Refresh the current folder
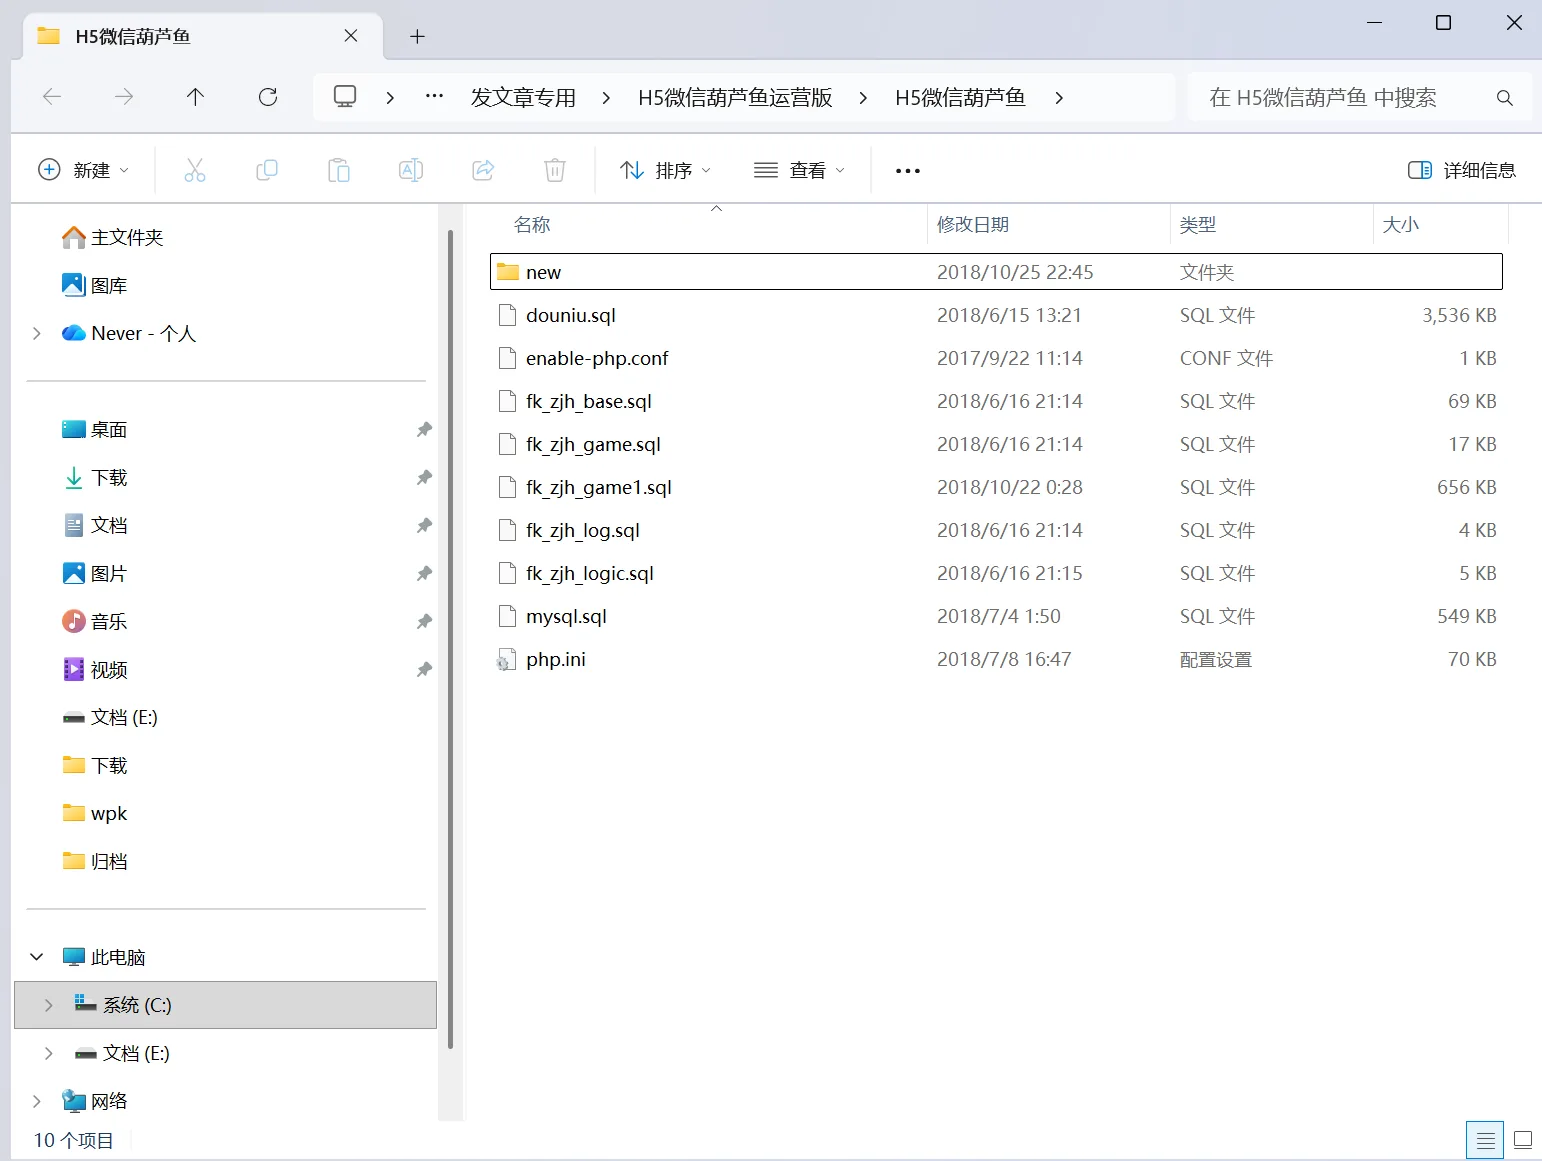This screenshot has width=1542, height=1161. [x=268, y=97]
